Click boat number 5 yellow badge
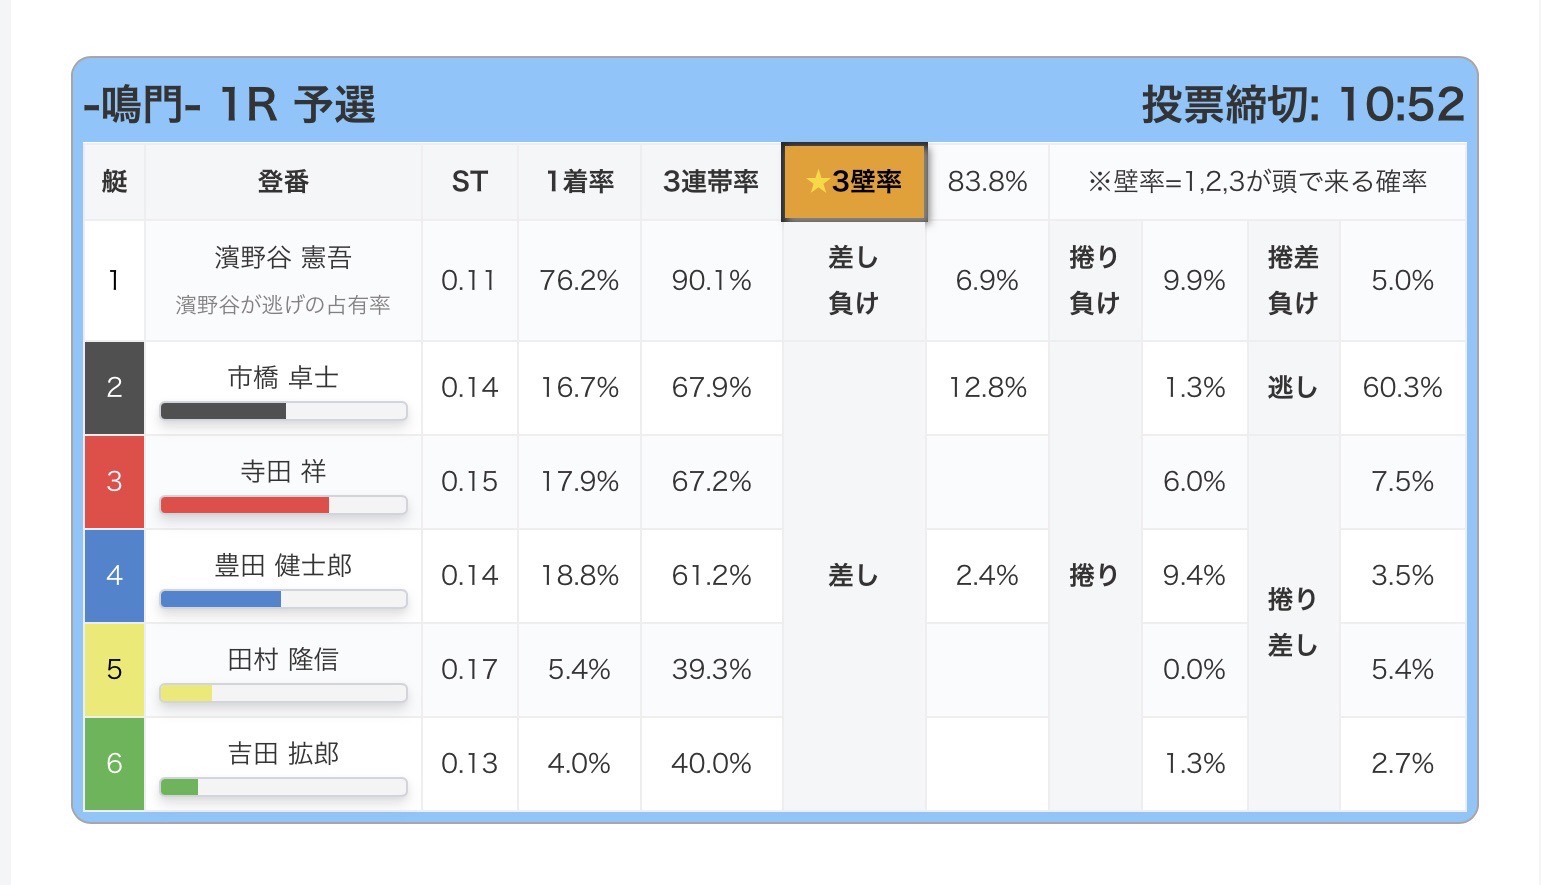 pyautogui.click(x=114, y=670)
